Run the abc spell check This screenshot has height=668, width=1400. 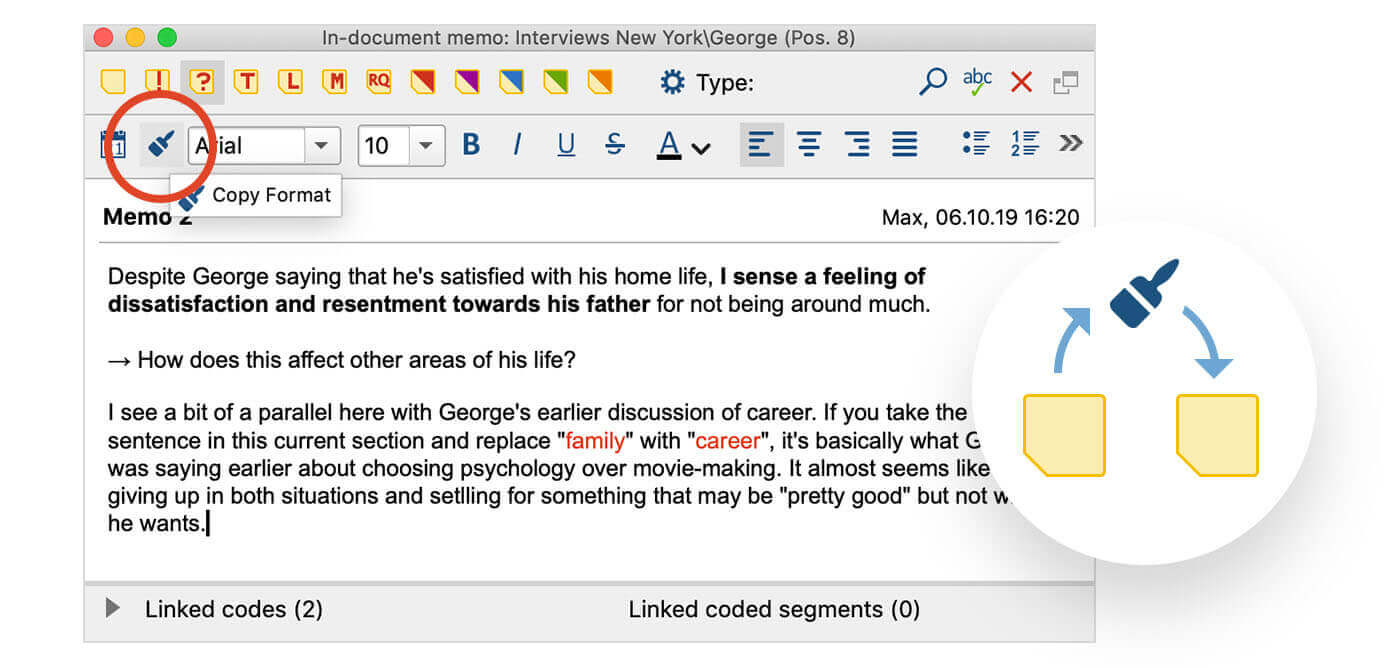pyautogui.click(x=977, y=82)
